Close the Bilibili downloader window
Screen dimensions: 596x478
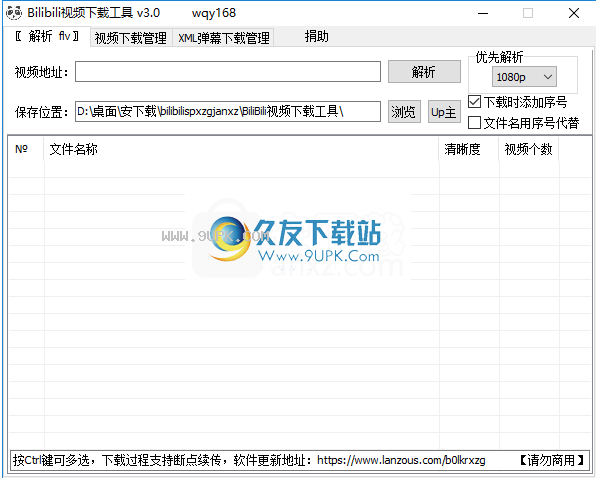tap(574, 14)
